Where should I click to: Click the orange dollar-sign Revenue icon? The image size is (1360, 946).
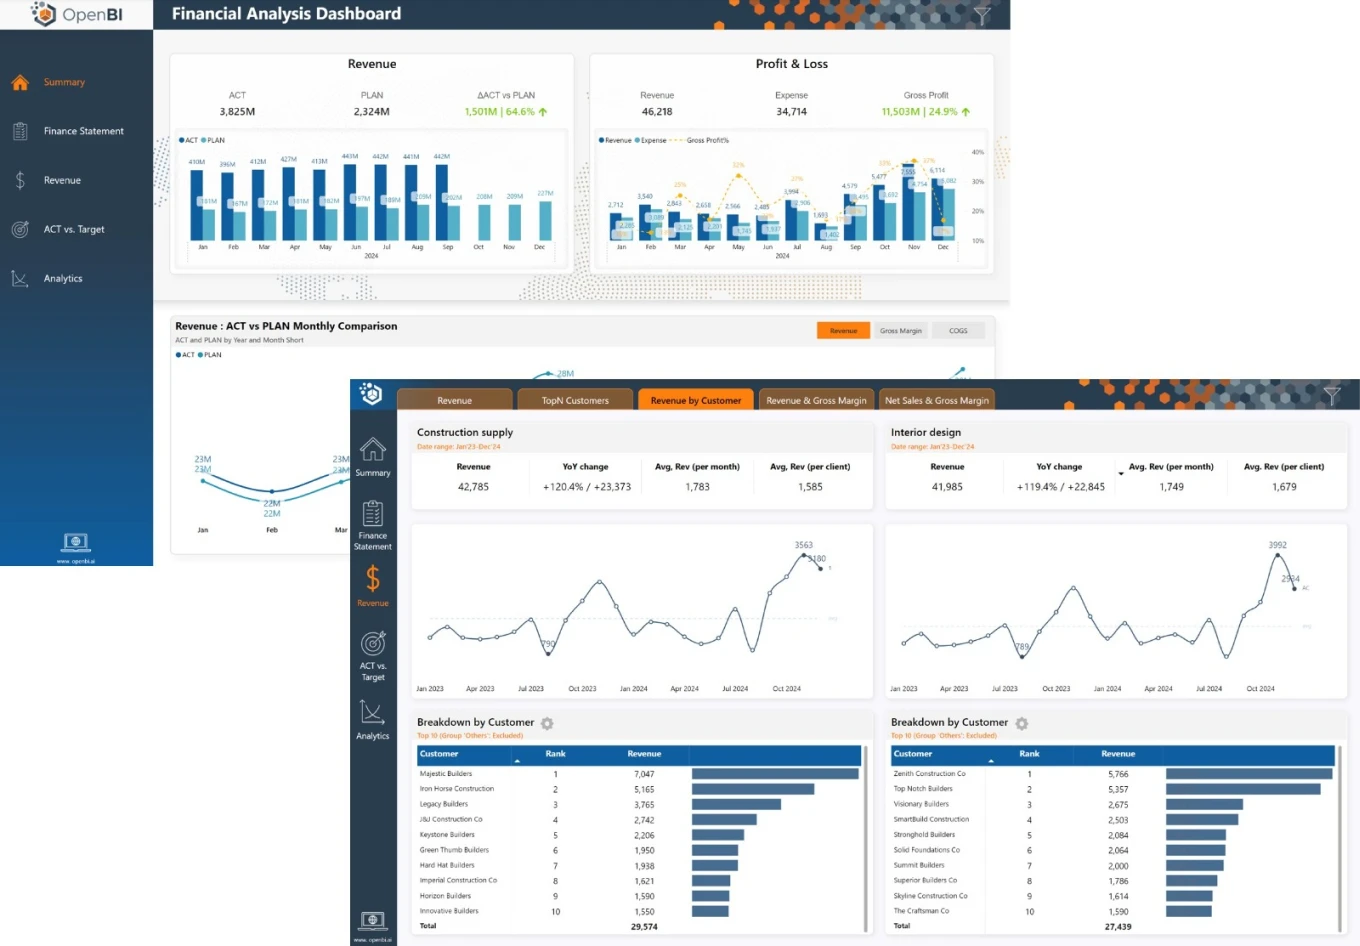[372, 579]
